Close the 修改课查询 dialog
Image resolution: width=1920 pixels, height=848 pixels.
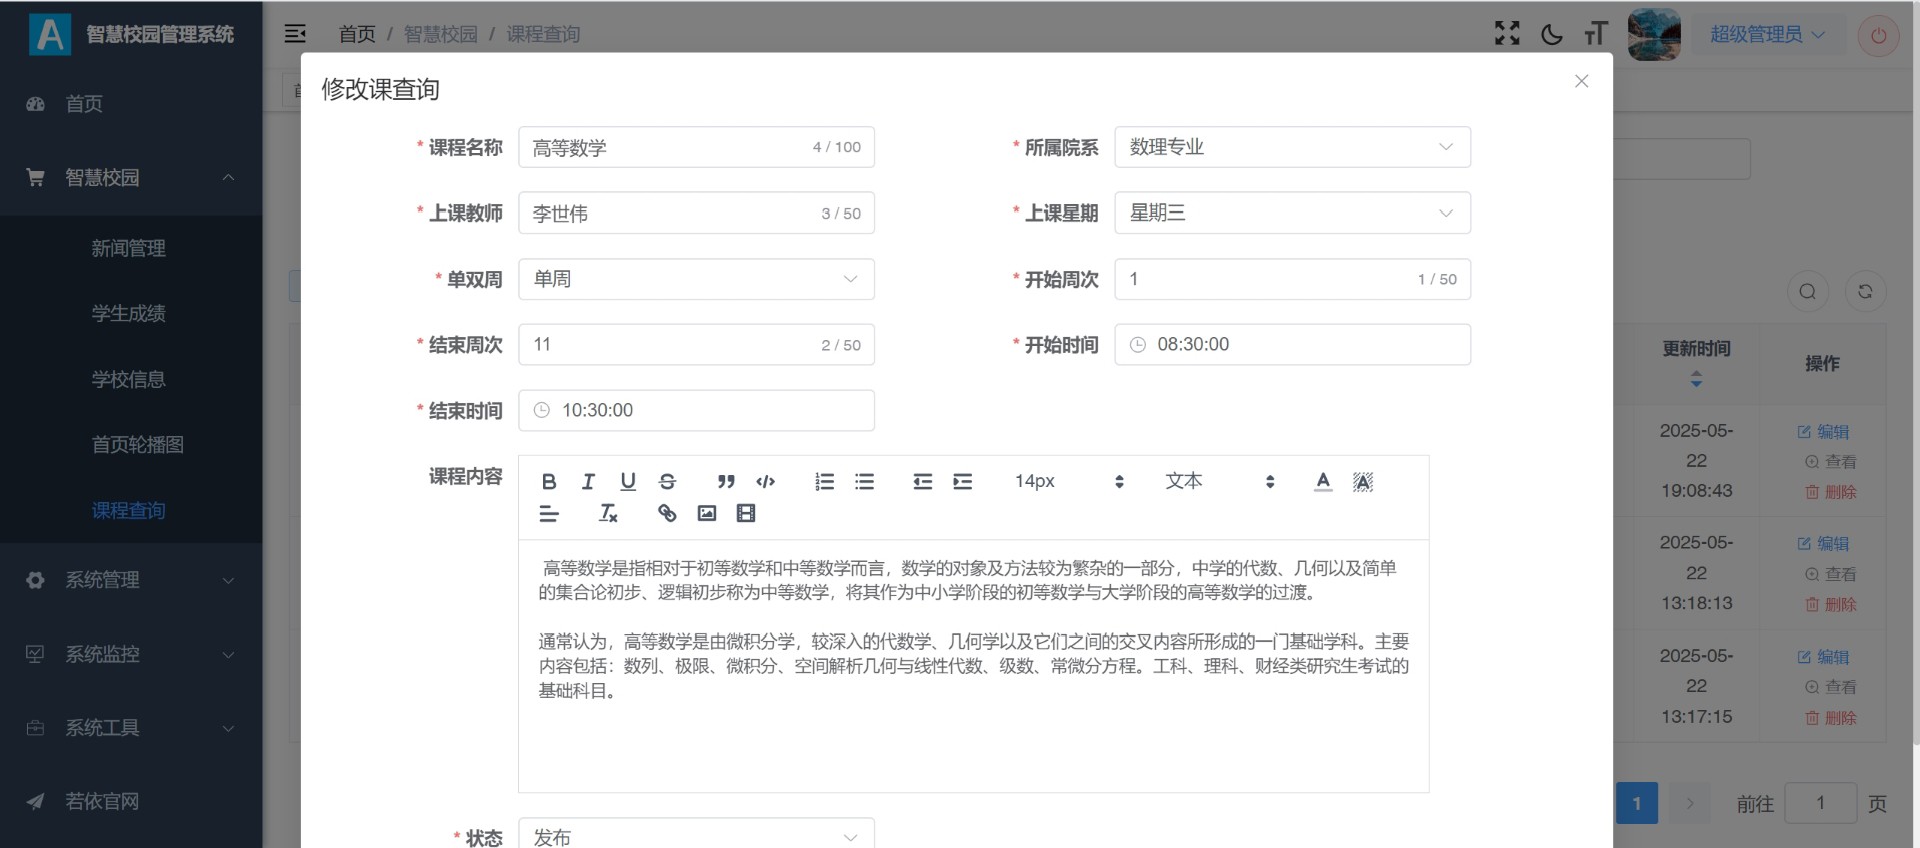click(x=1581, y=81)
